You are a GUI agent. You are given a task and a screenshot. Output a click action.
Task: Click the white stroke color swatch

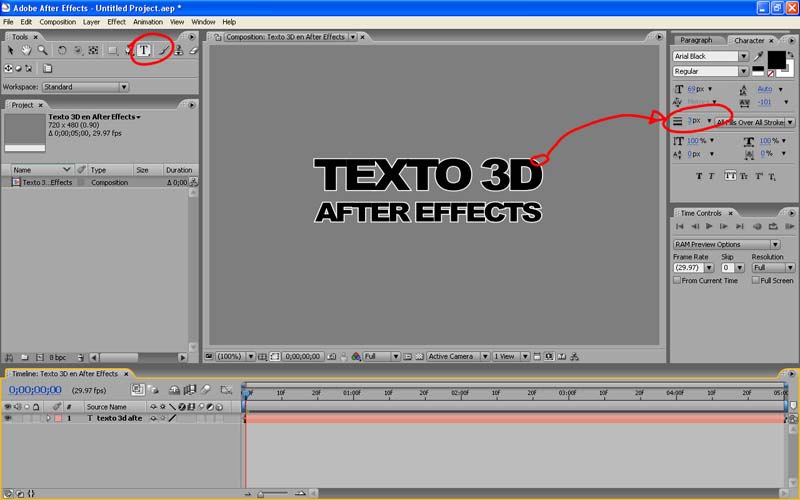[788, 71]
